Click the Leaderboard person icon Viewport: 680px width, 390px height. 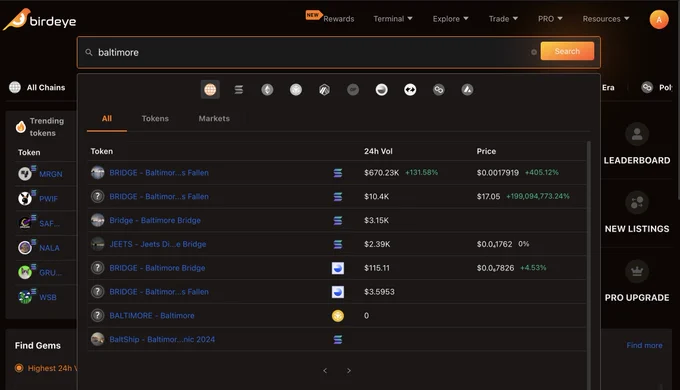(x=637, y=134)
